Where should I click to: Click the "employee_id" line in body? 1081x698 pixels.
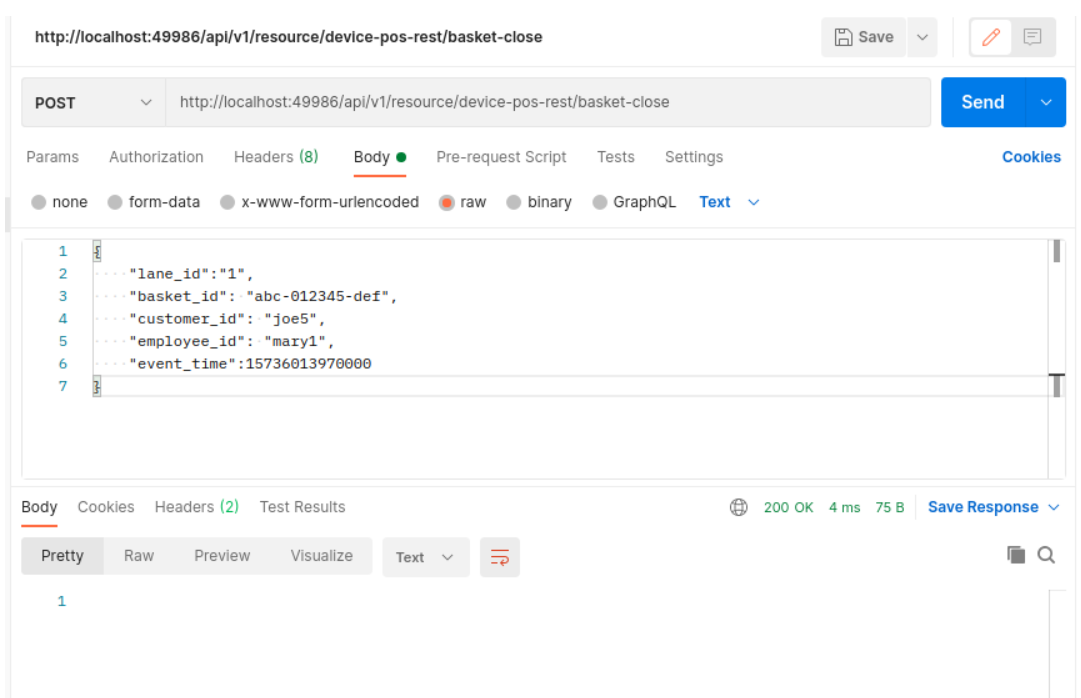(x=232, y=342)
